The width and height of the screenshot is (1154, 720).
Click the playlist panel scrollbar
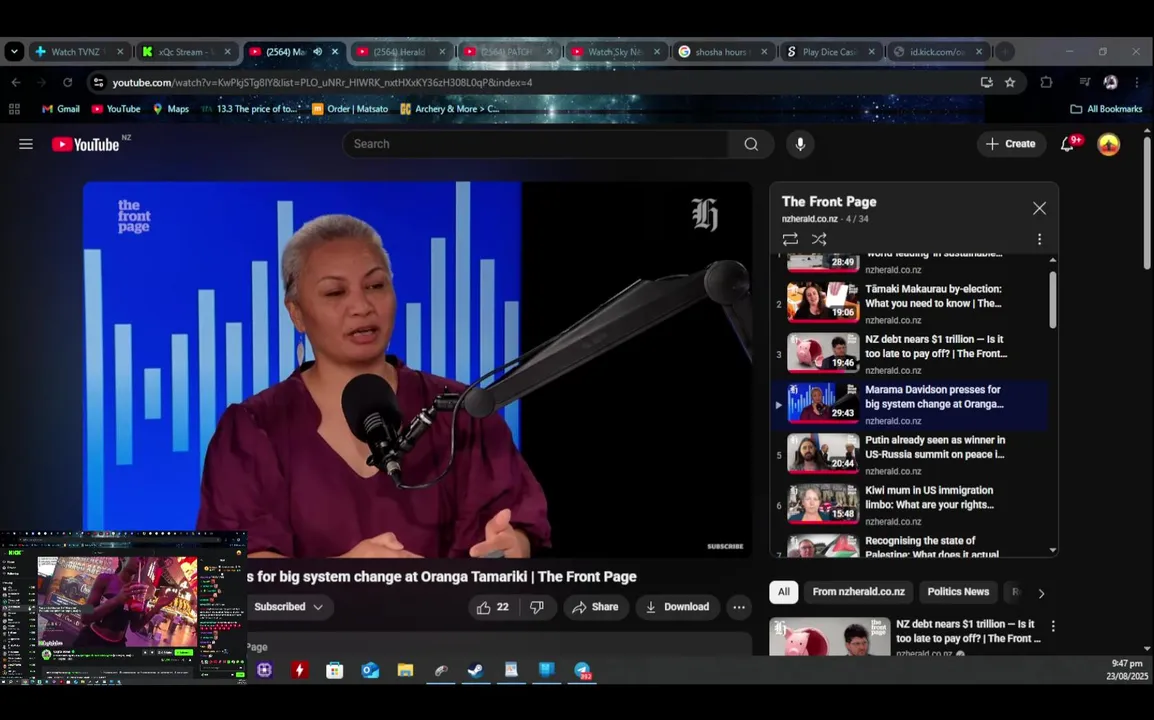pos(1052,300)
